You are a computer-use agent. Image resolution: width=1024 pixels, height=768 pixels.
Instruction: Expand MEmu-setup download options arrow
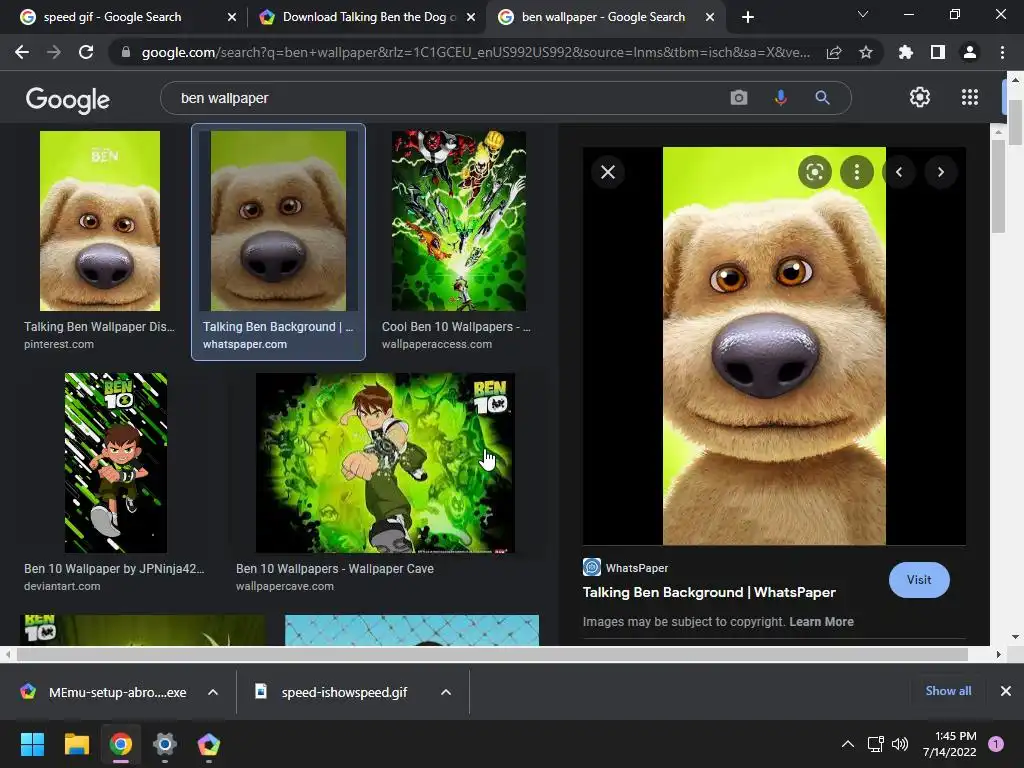213,692
